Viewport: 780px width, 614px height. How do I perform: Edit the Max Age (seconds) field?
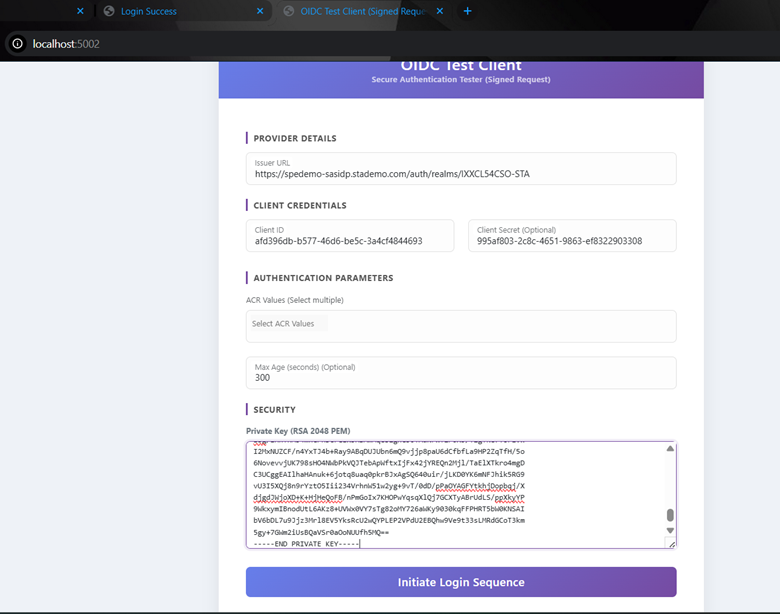point(461,373)
